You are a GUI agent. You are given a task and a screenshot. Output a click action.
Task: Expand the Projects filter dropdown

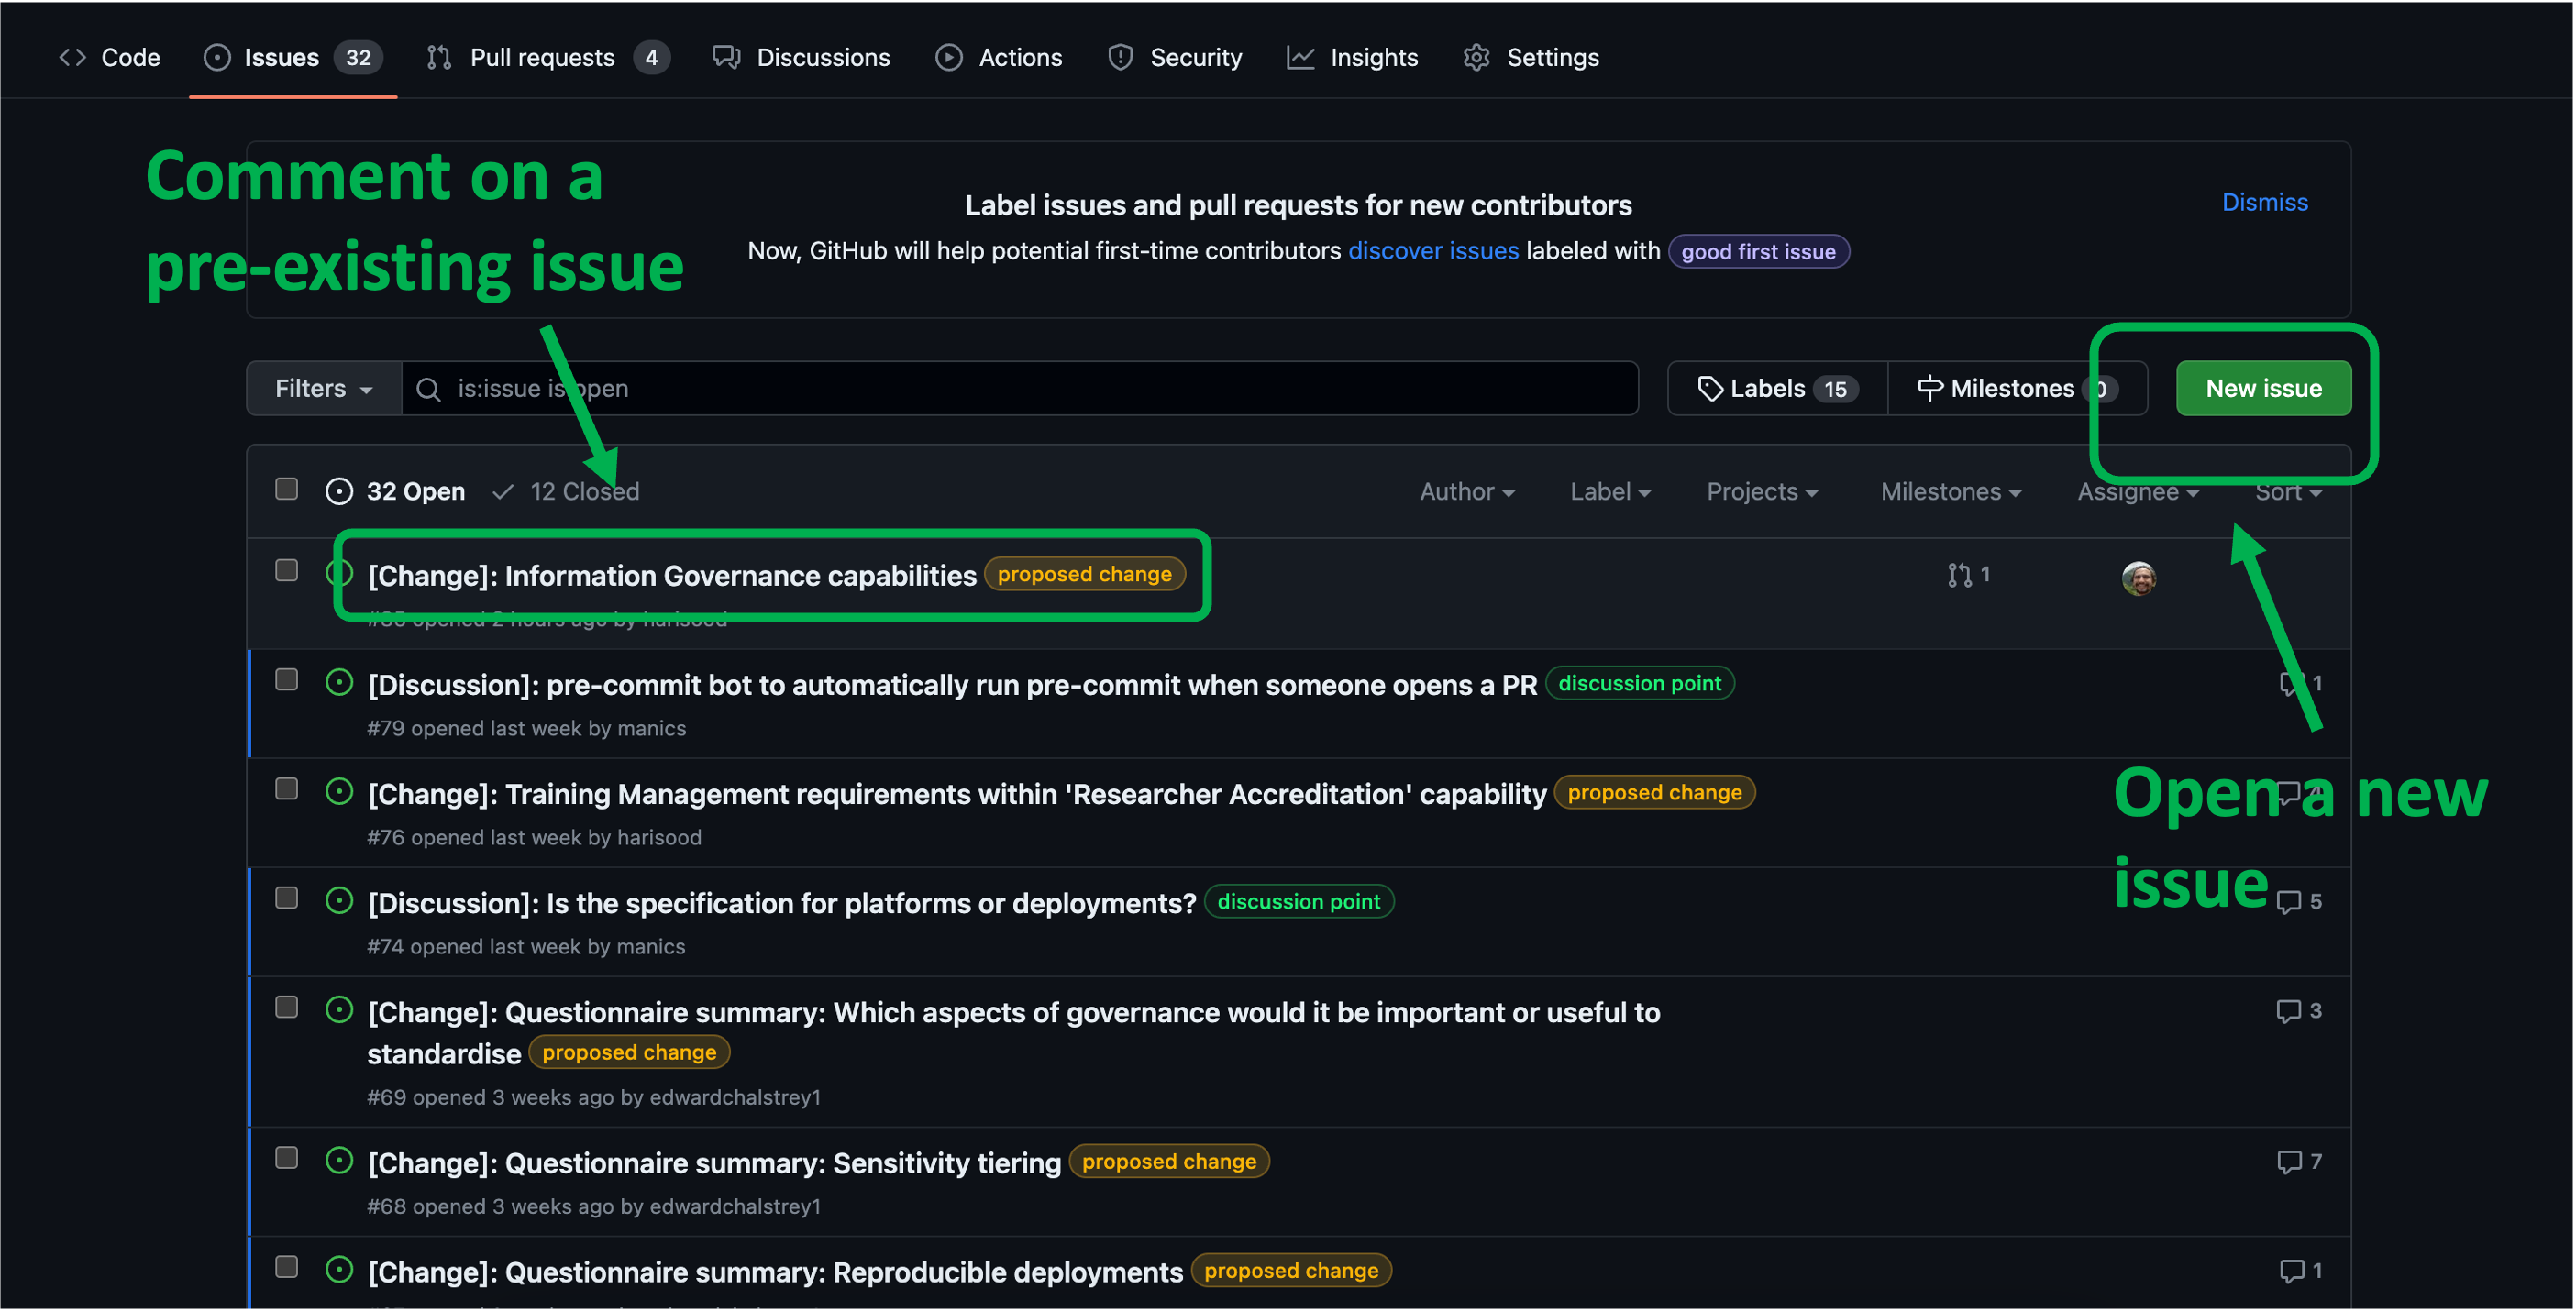[1762, 492]
